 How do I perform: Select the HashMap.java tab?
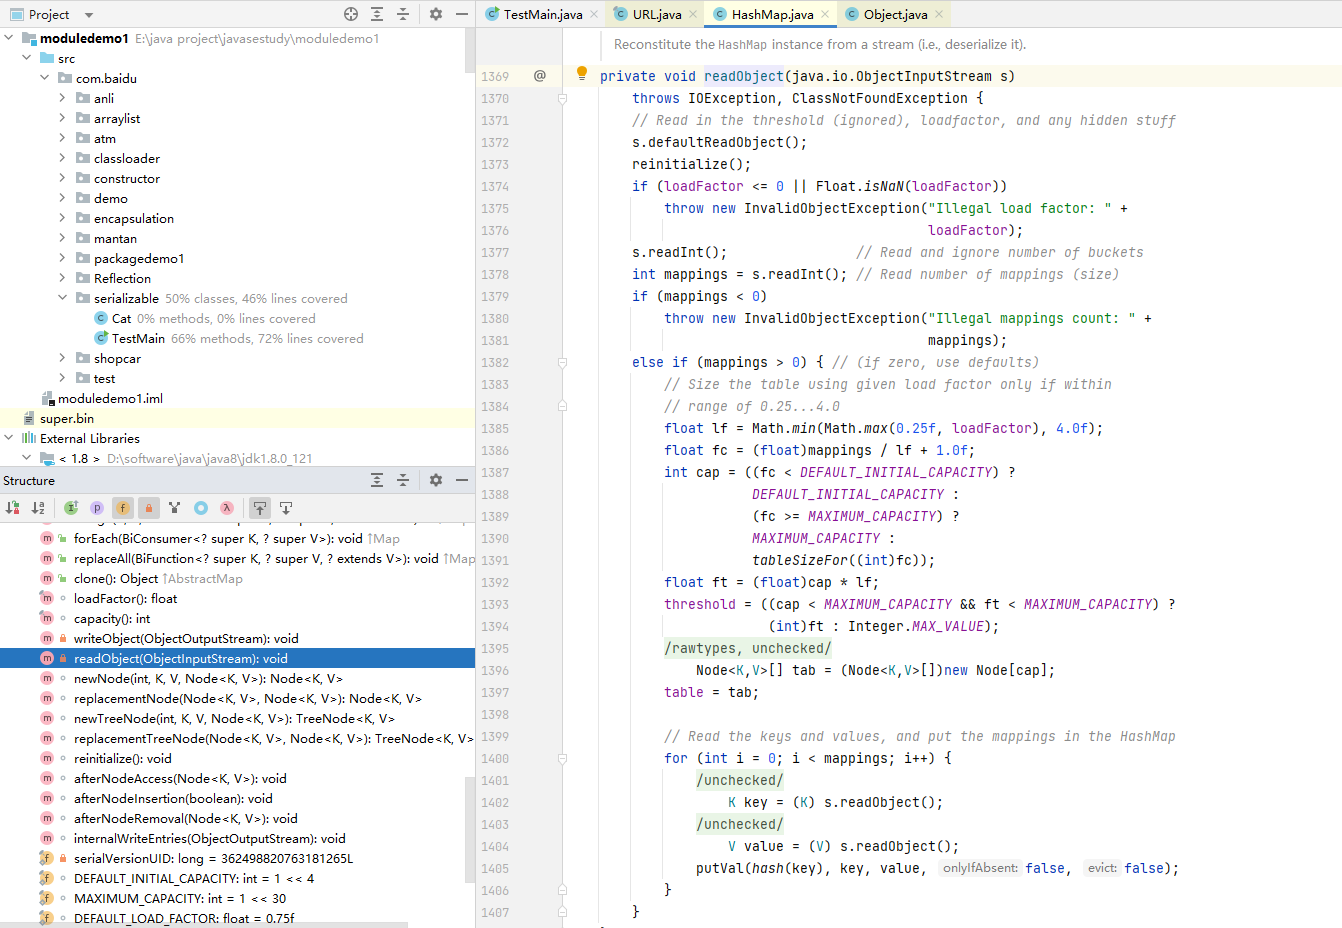tap(772, 14)
